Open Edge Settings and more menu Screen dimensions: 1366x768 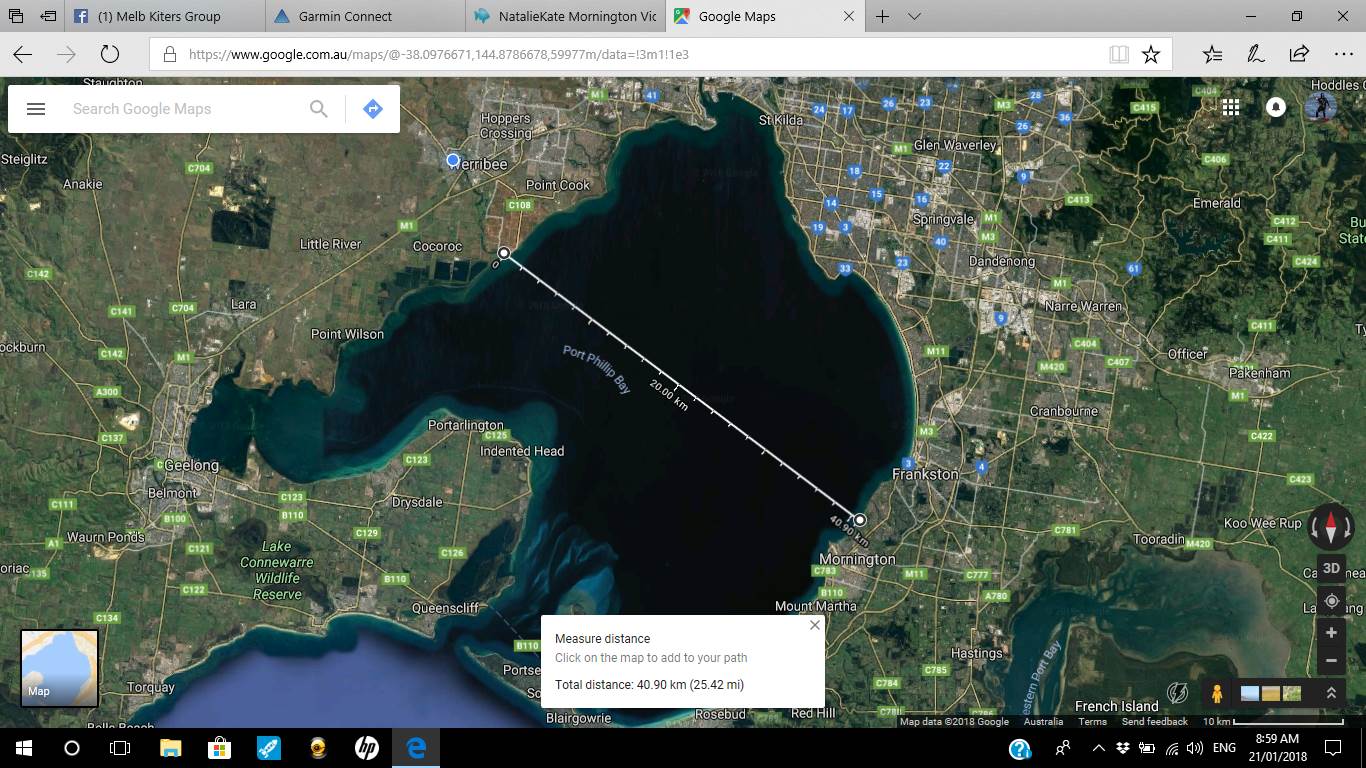(1343, 54)
